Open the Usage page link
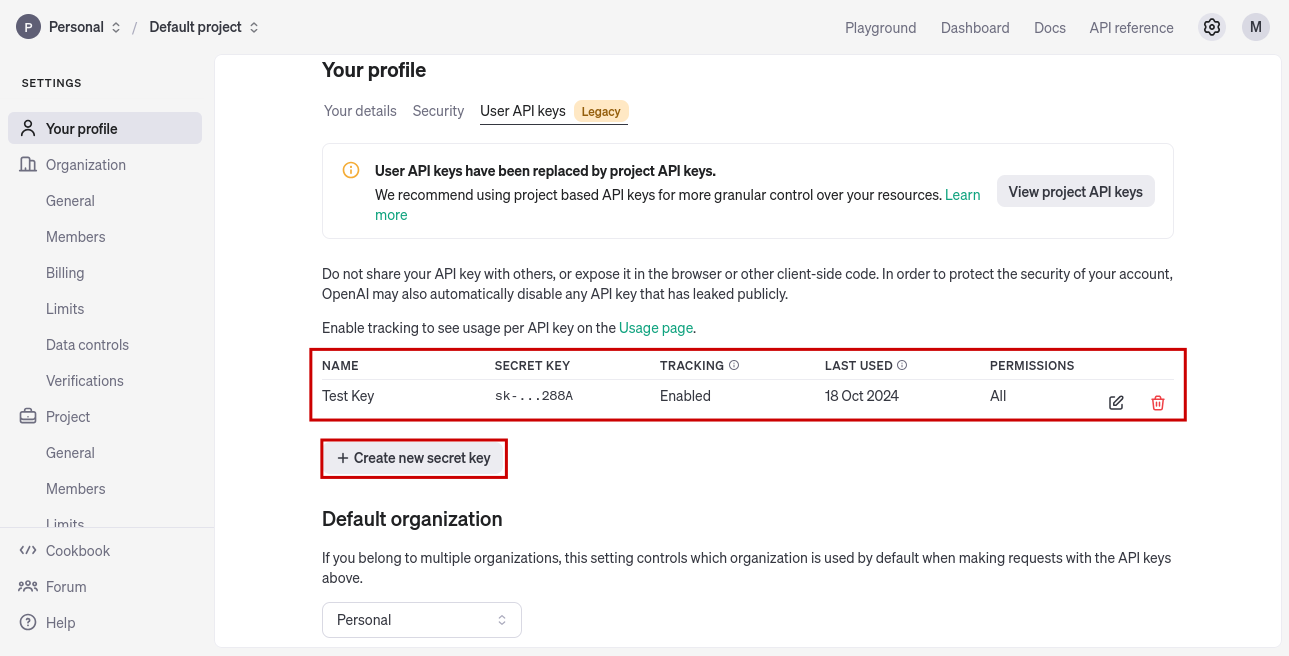 [x=655, y=328]
